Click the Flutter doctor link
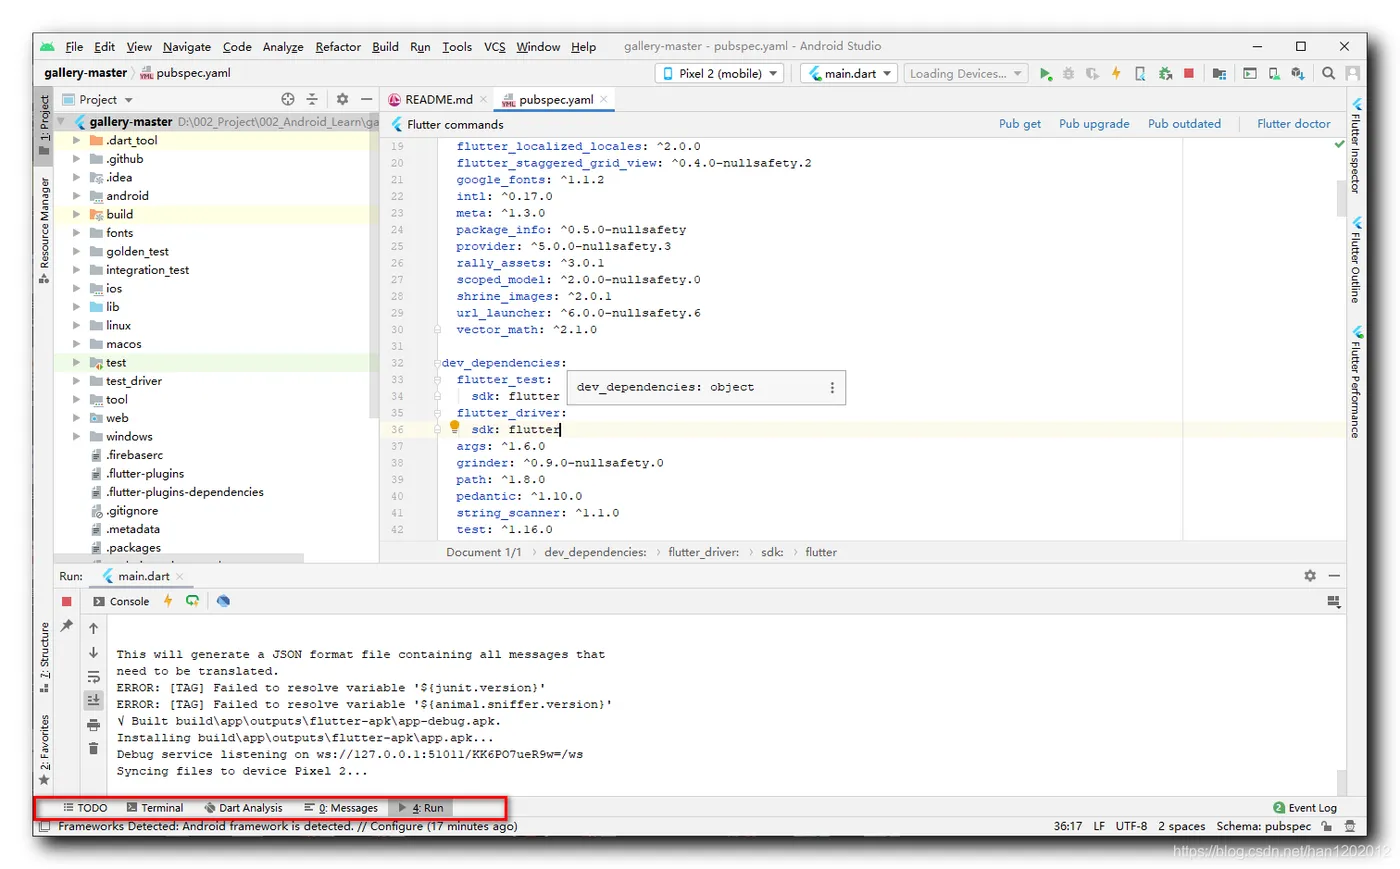Image resolution: width=1400 pixels, height=869 pixels. pos(1294,124)
